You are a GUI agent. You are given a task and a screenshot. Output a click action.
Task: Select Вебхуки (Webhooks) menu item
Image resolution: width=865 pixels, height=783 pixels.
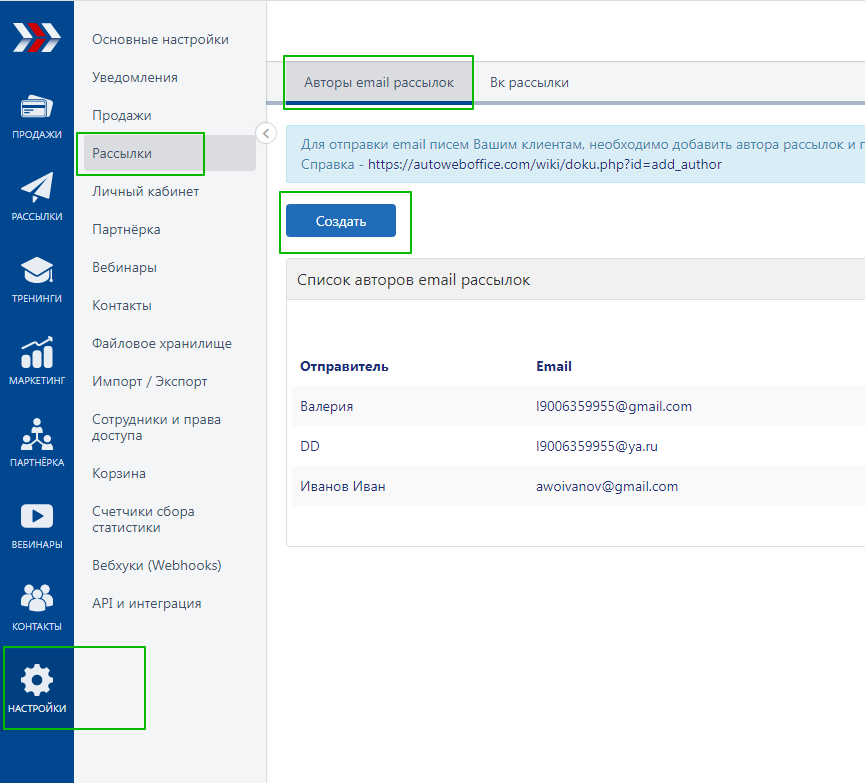pyautogui.click(x=156, y=566)
